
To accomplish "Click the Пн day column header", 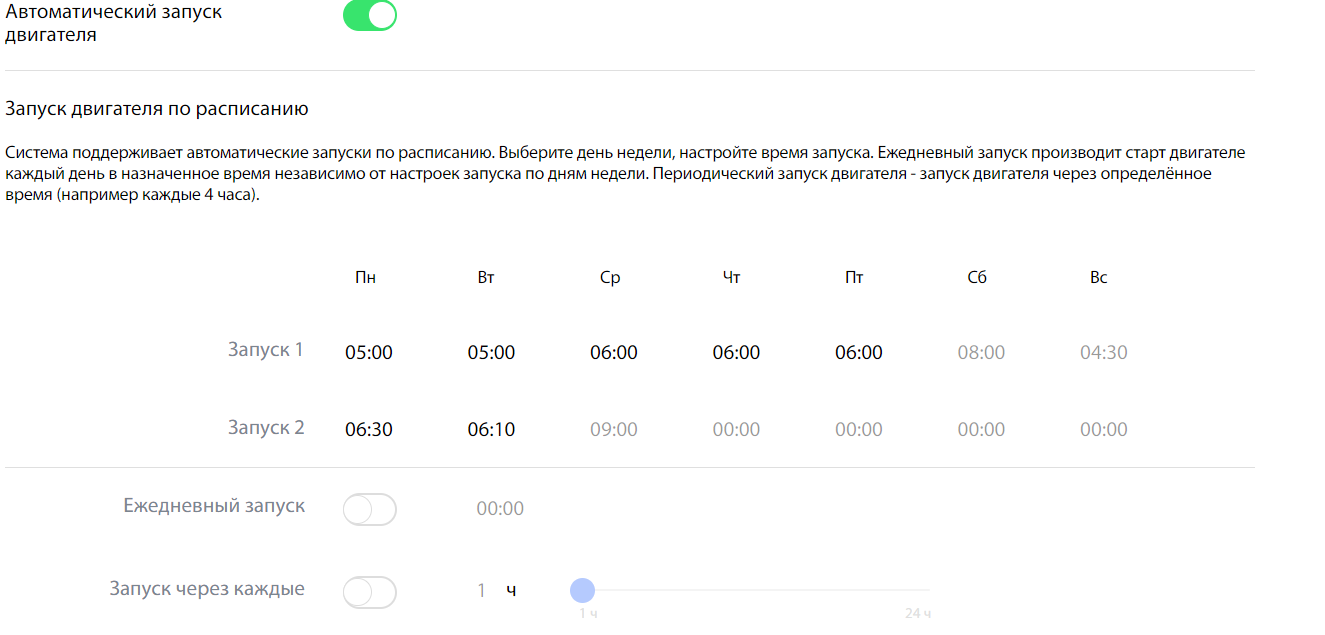I will click(x=365, y=278).
